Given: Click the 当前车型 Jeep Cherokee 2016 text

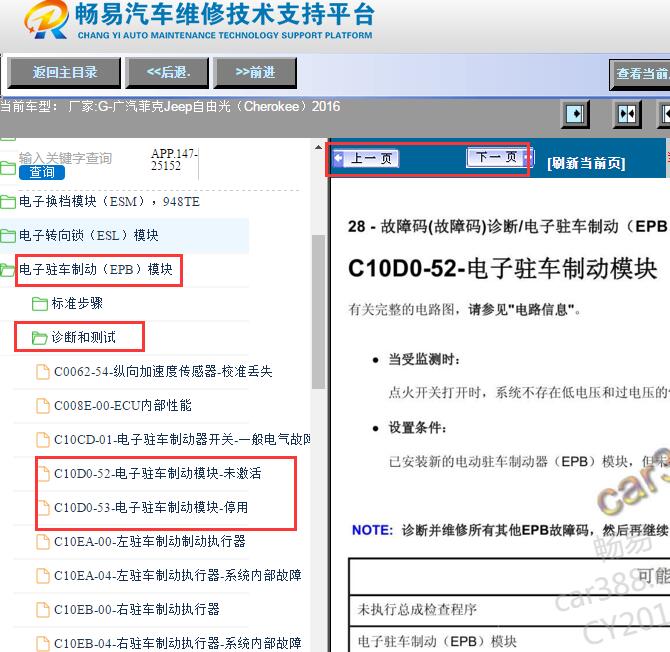Looking at the screenshot, I should (170, 106).
